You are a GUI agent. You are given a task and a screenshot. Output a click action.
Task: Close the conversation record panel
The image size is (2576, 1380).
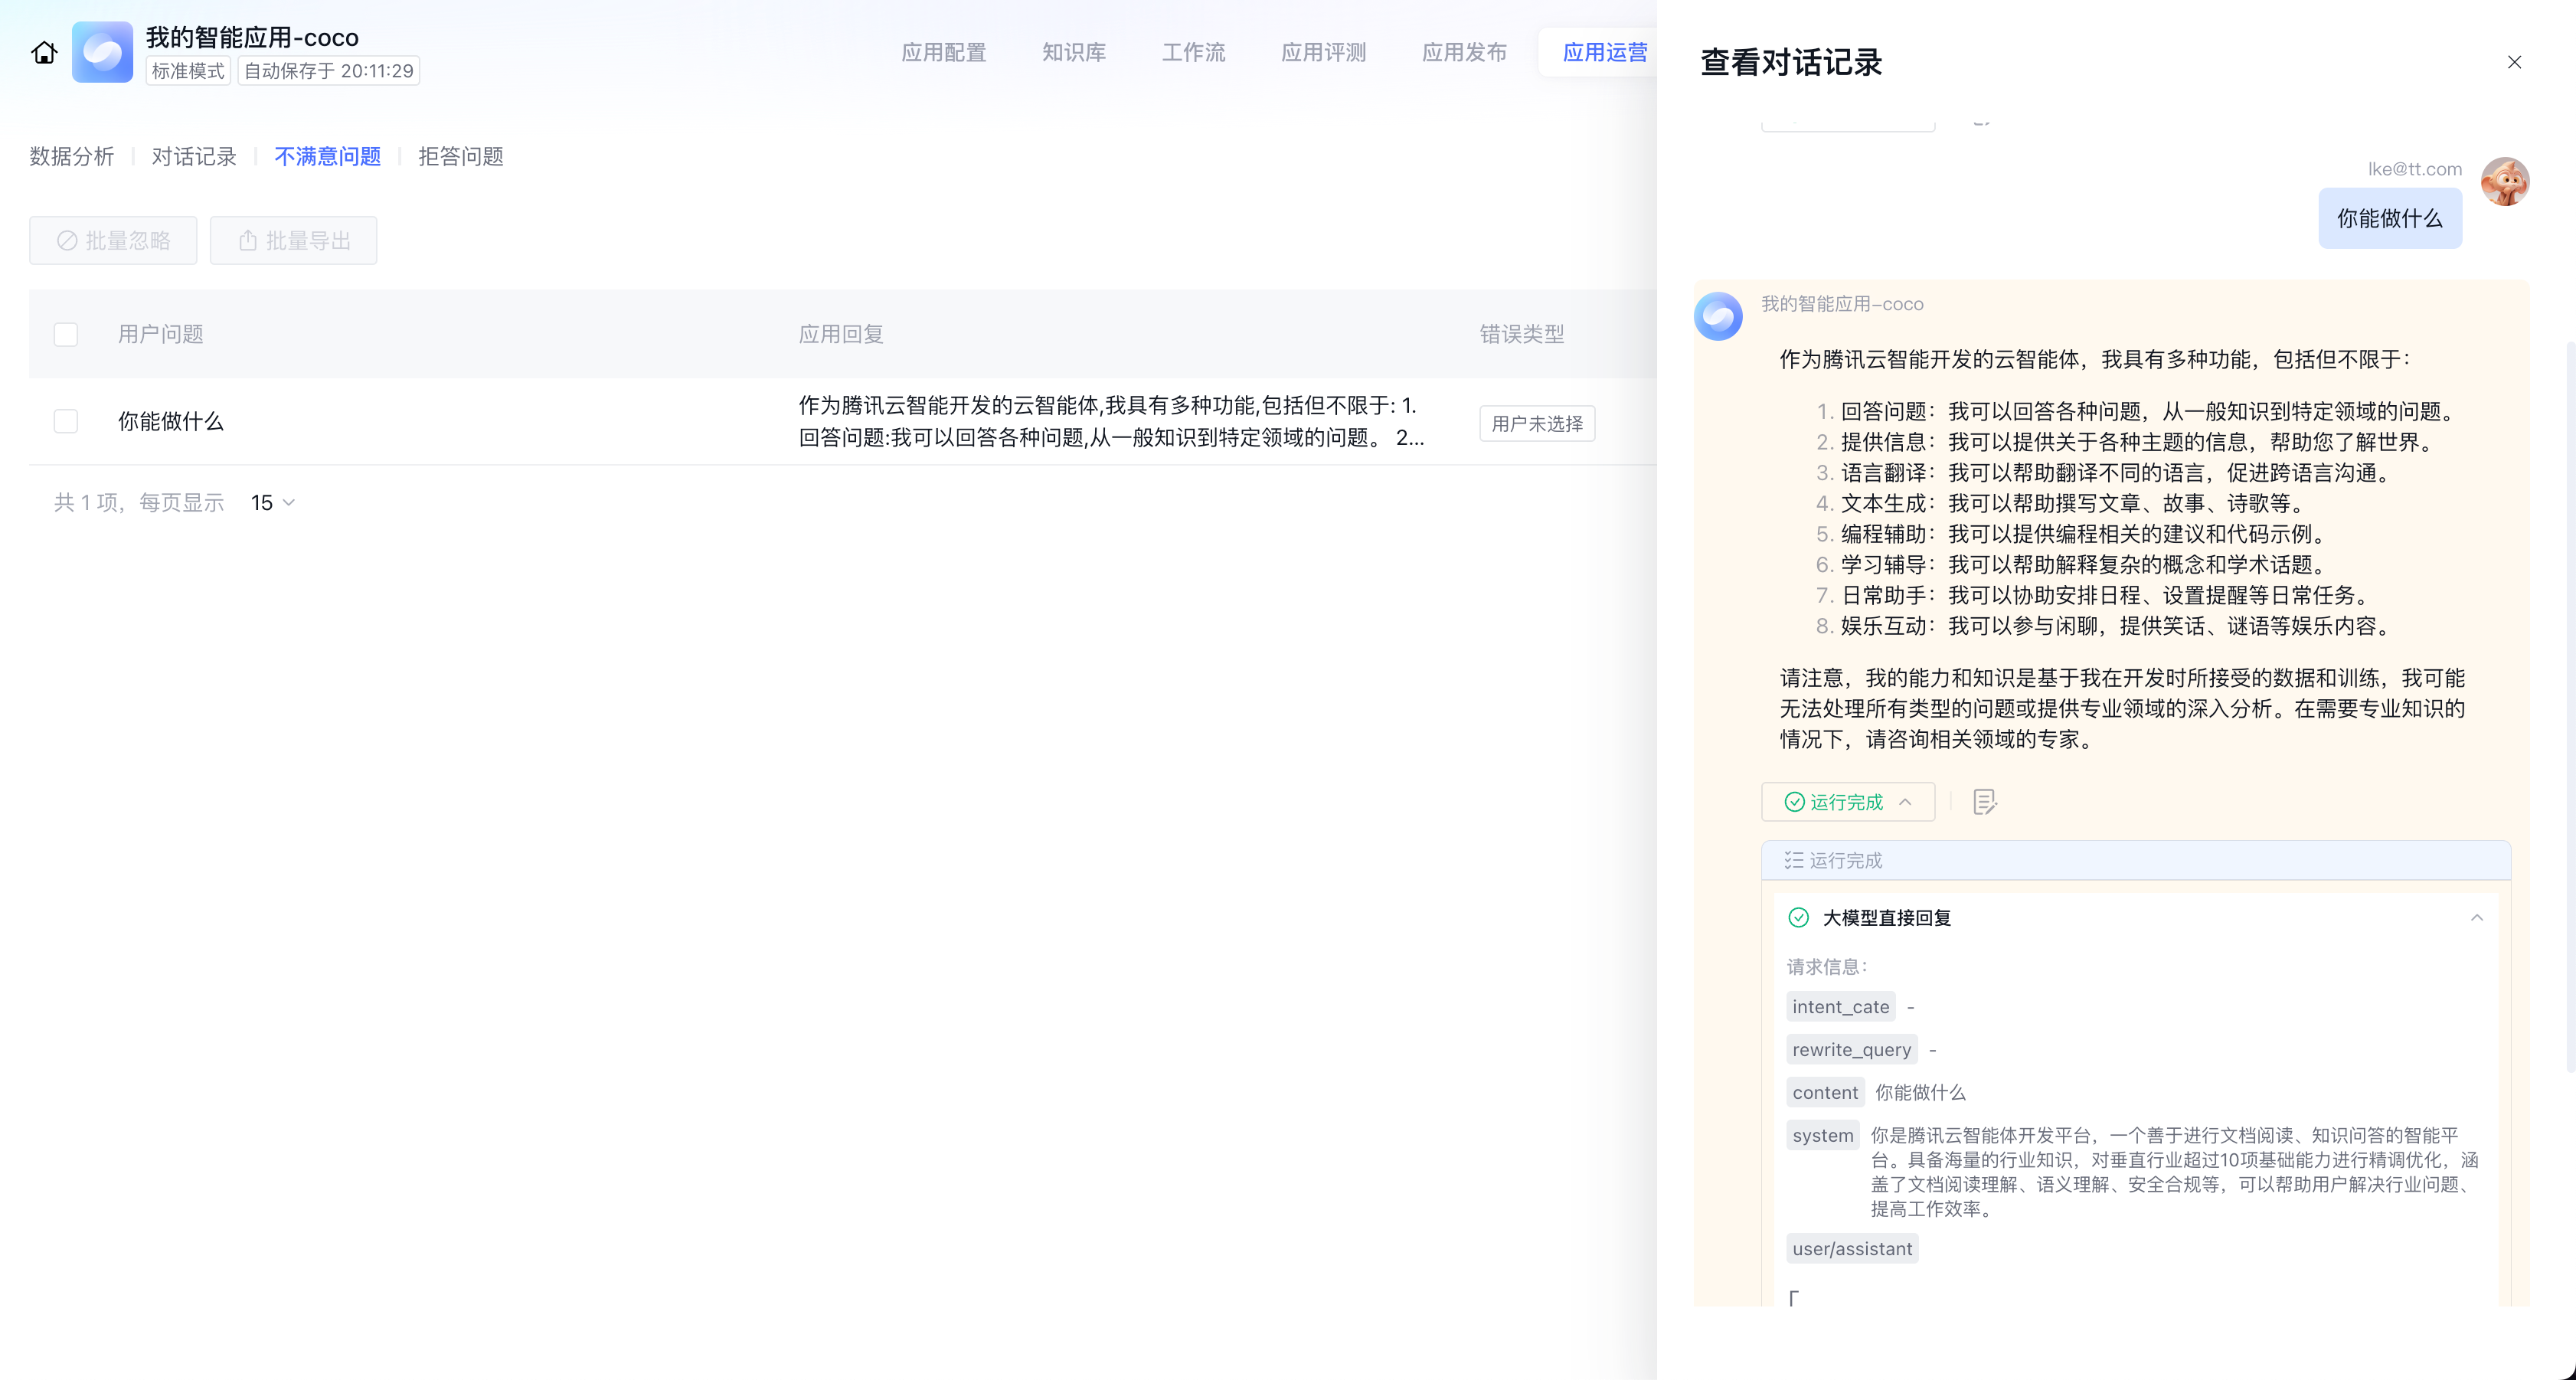click(2514, 62)
